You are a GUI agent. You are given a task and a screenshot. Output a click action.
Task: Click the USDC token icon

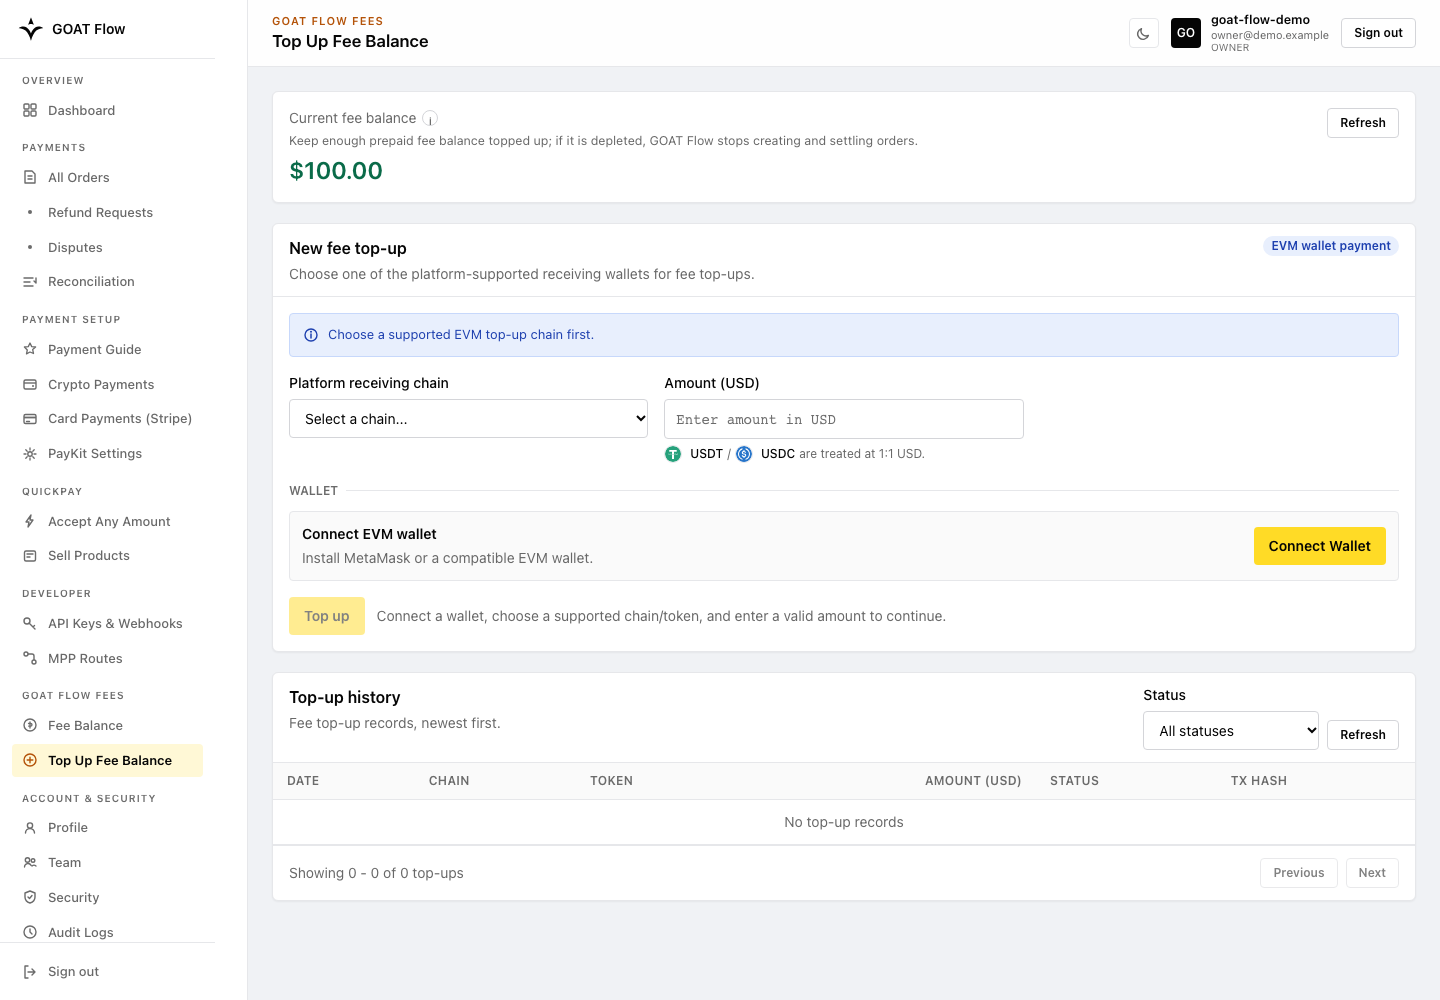[744, 454]
